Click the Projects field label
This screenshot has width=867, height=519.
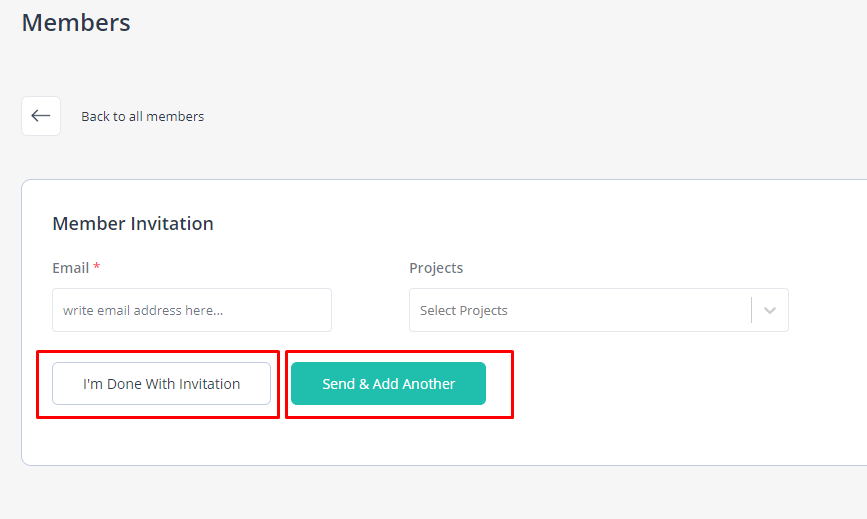[x=436, y=268]
